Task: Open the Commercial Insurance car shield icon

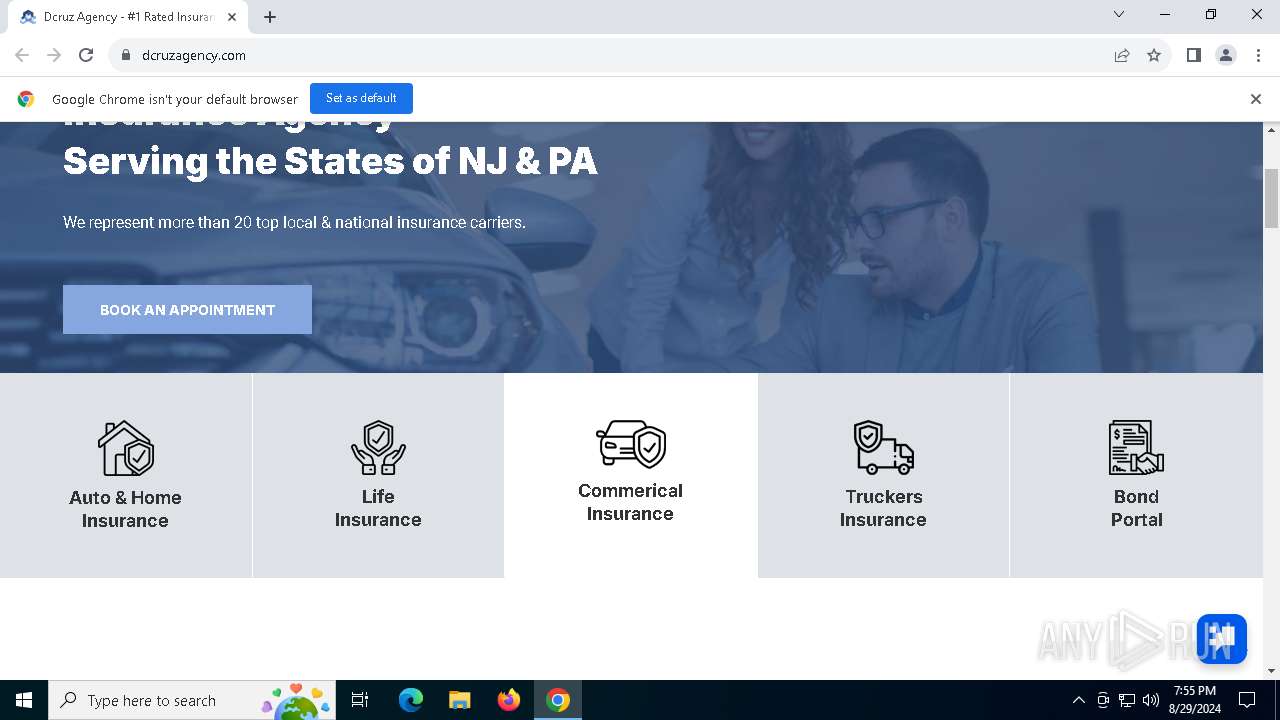Action: coord(631,444)
